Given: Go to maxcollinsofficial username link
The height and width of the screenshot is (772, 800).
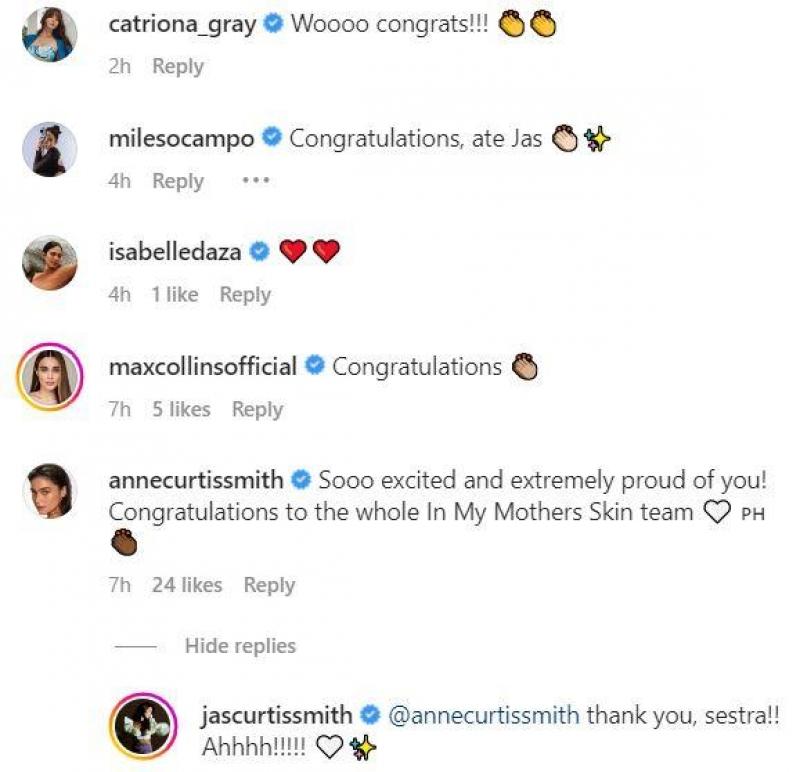Looking at the screenshot, I should [x=202, y=367].
